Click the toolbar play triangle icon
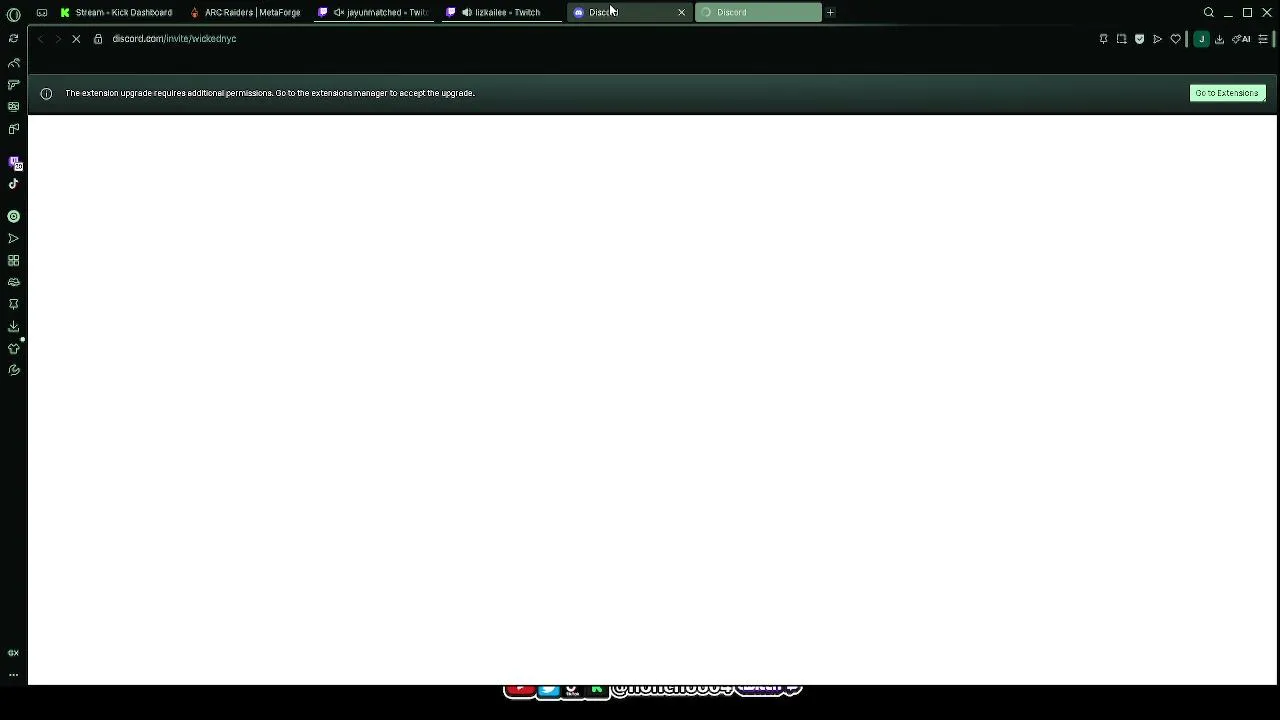 [1157, 39]
